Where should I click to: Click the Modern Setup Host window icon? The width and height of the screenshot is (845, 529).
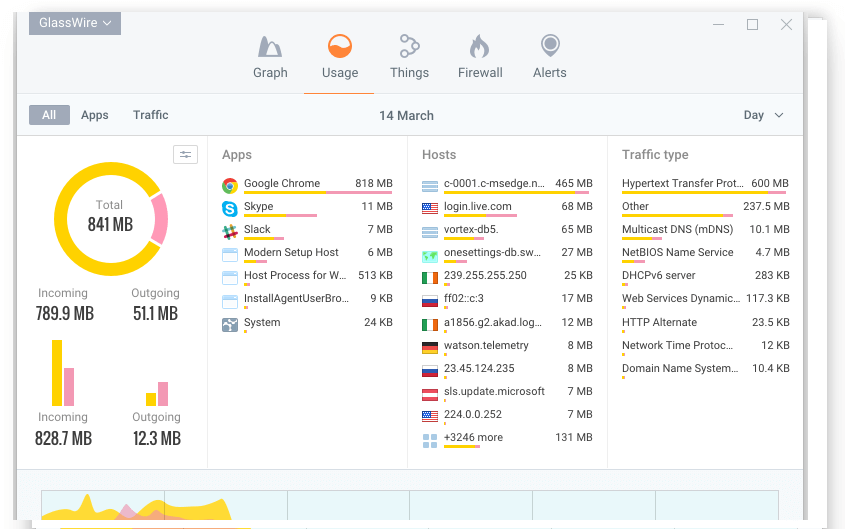[x=230, y=255]
